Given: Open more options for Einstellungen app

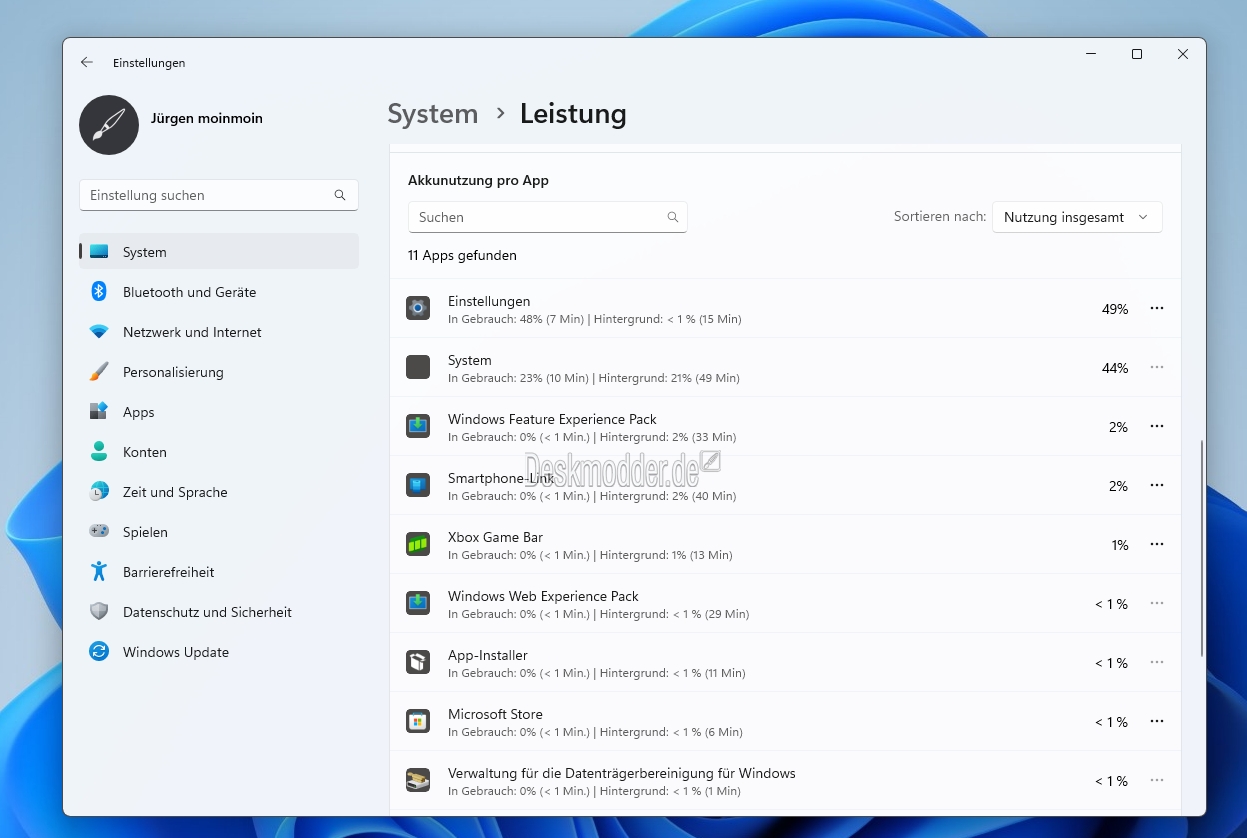Looking at the screenshot, I should point(1157,308).
